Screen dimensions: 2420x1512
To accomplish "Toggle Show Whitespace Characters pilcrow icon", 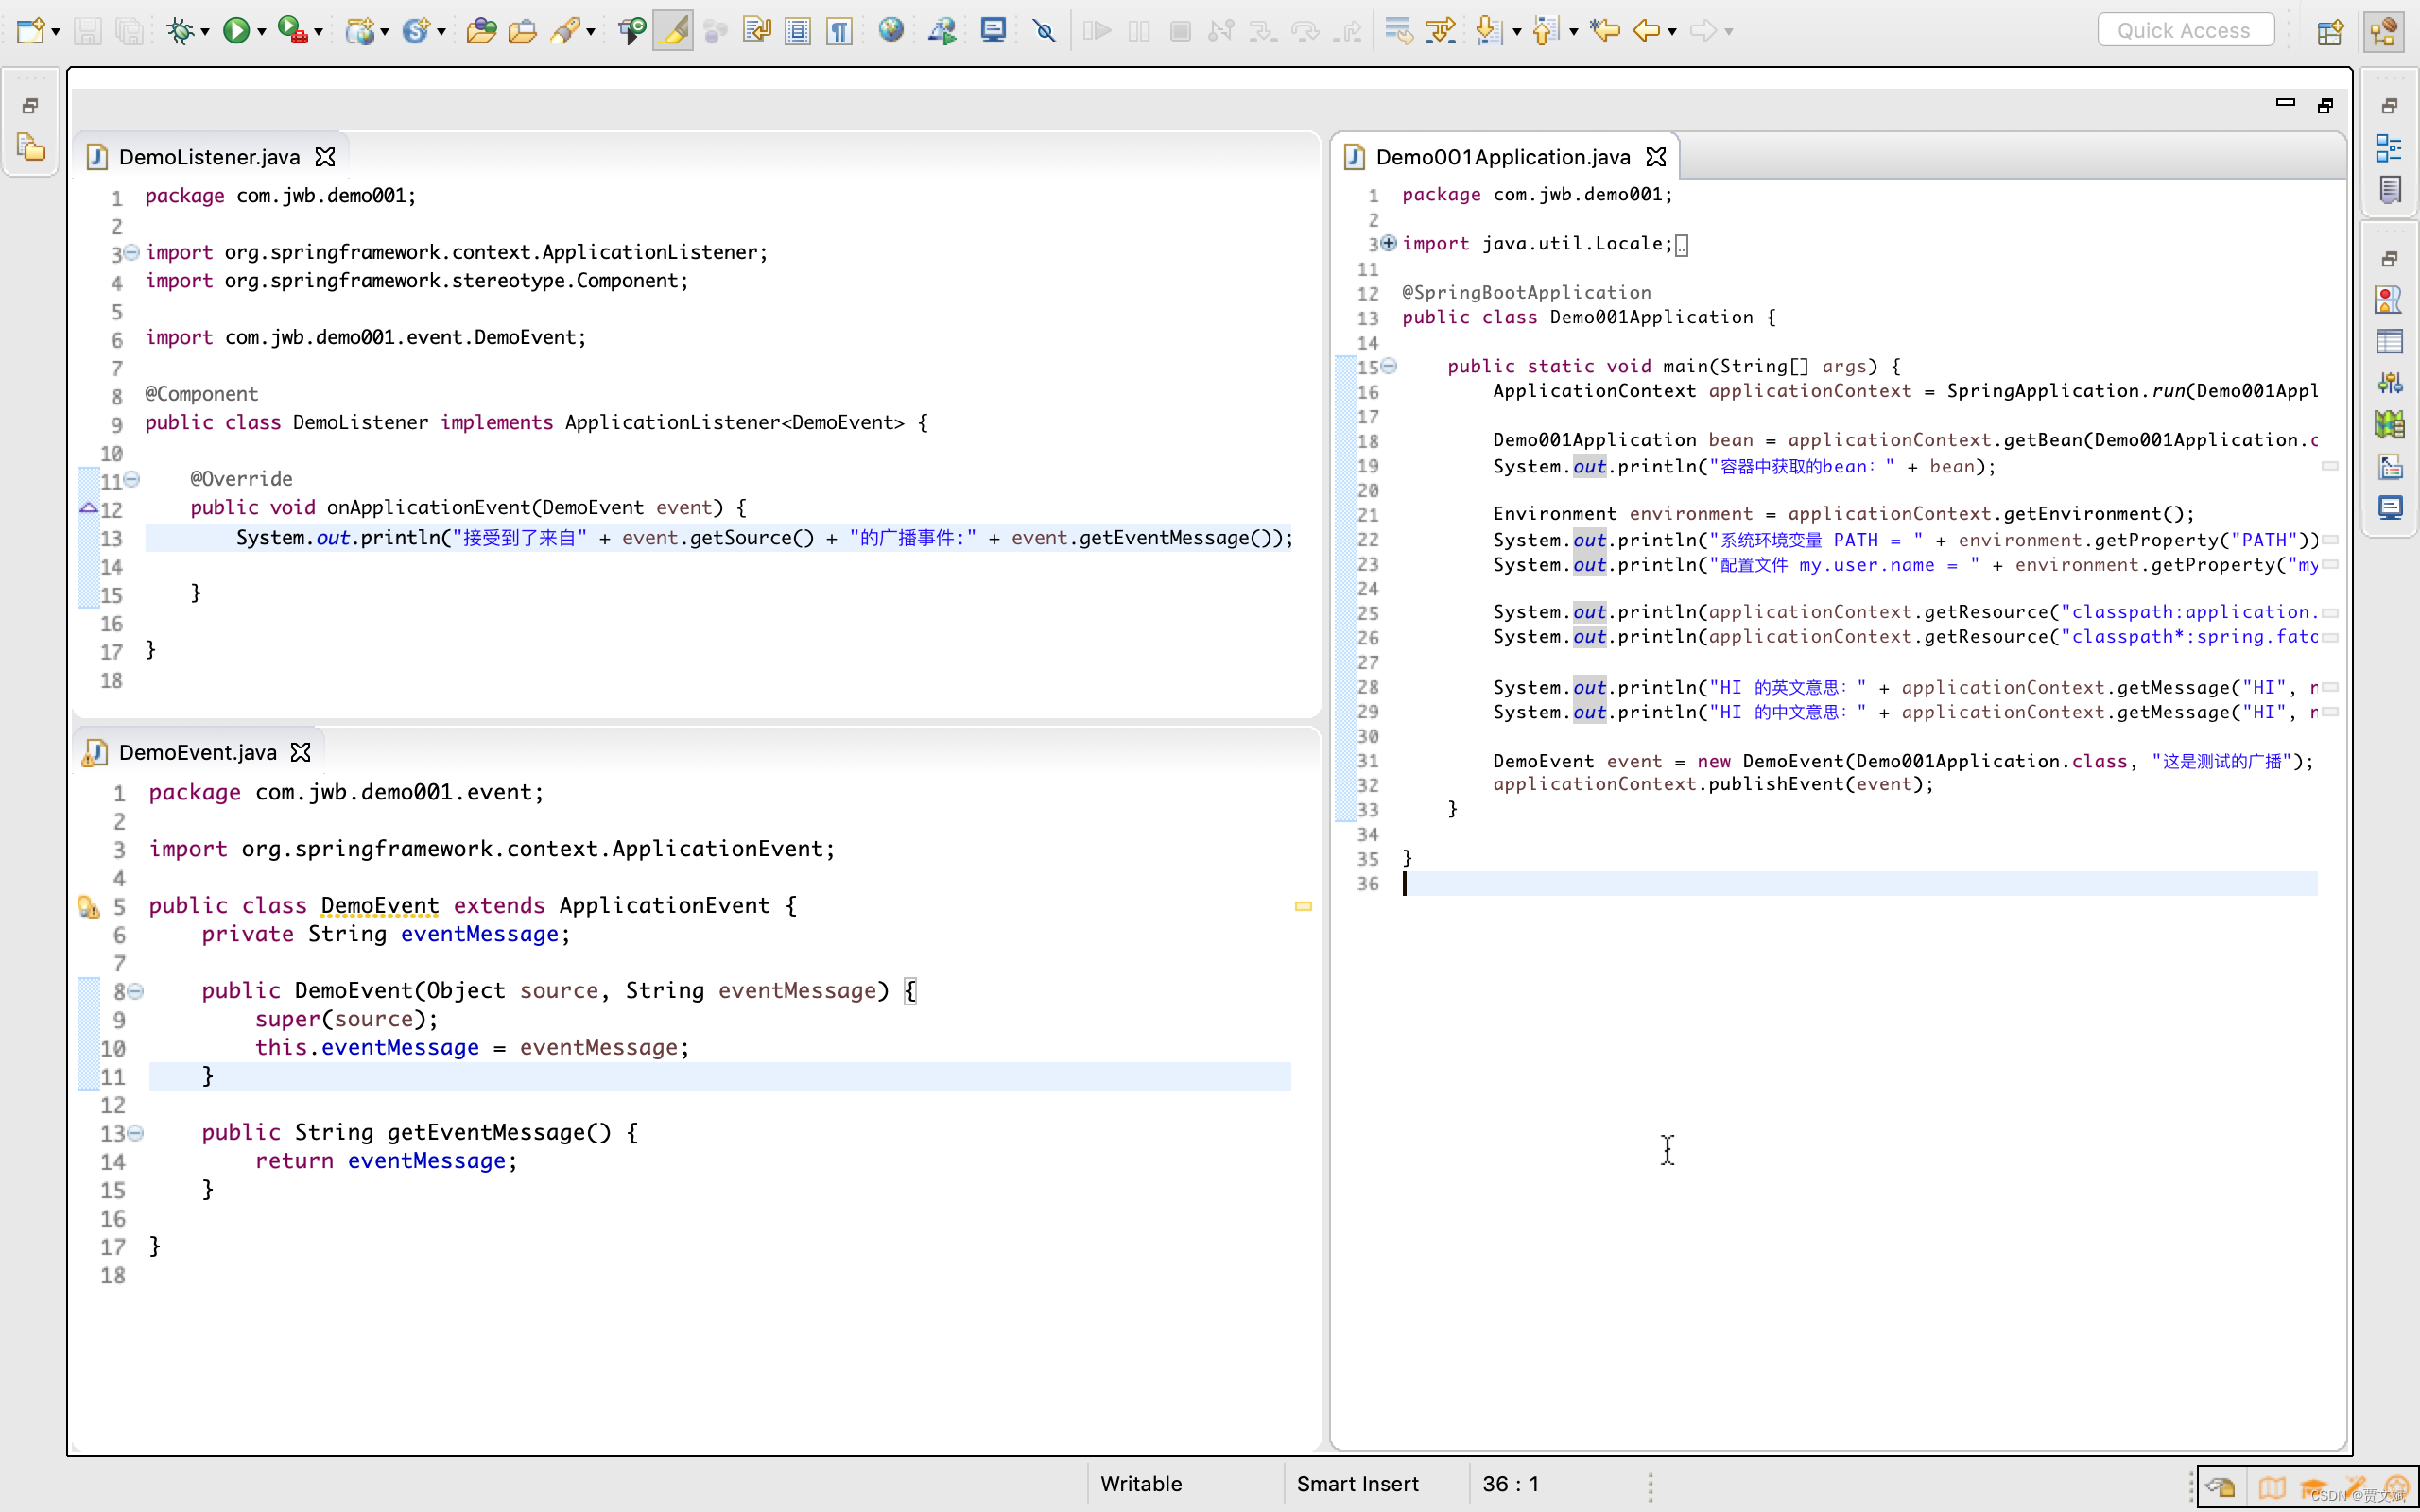I will tap(839, 31).
